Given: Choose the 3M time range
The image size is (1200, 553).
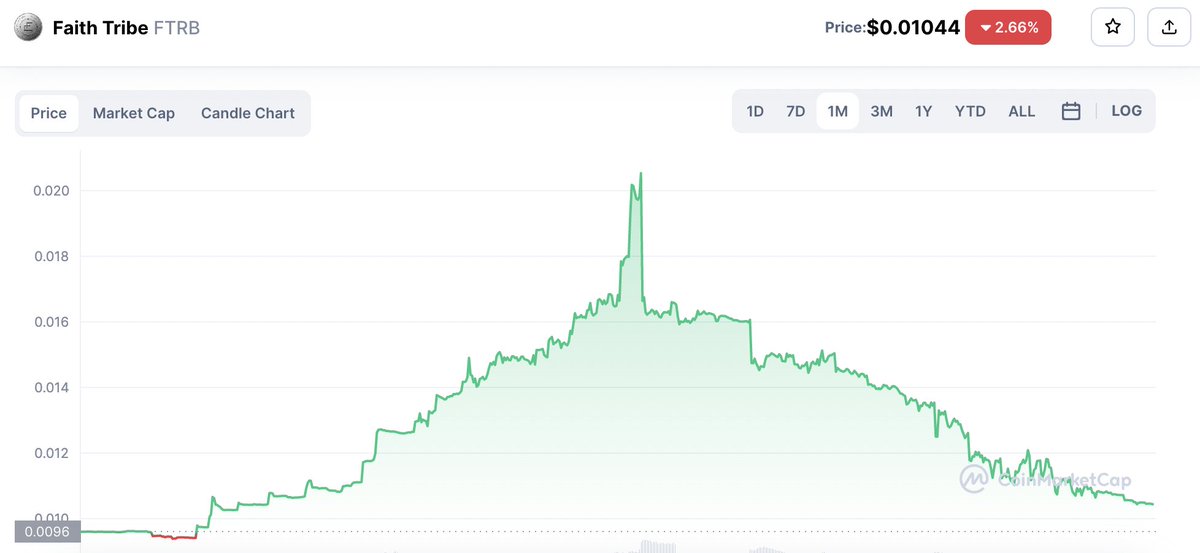Looking at the screenshot, I should (x=881, y=111).
